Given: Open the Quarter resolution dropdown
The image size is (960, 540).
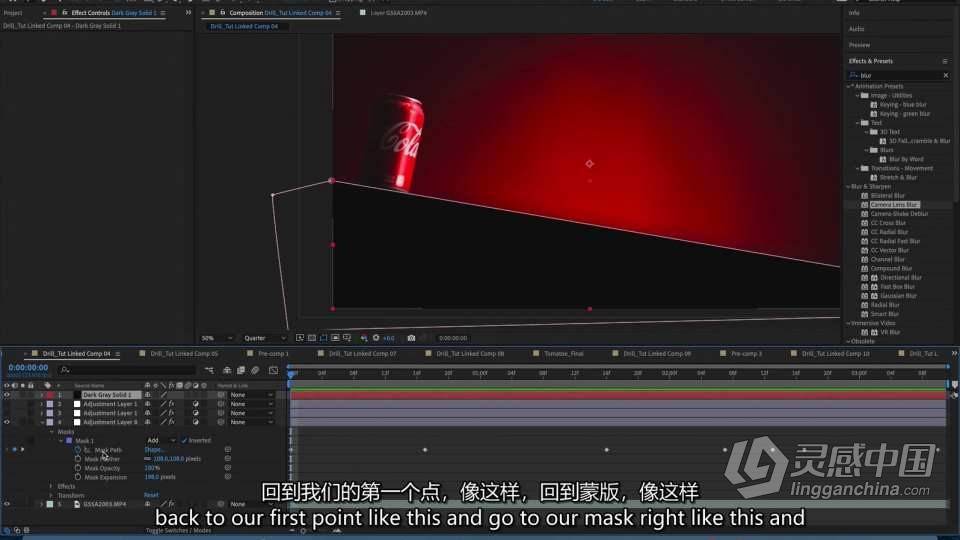Looking at the screenshot, I should point(264,338).
